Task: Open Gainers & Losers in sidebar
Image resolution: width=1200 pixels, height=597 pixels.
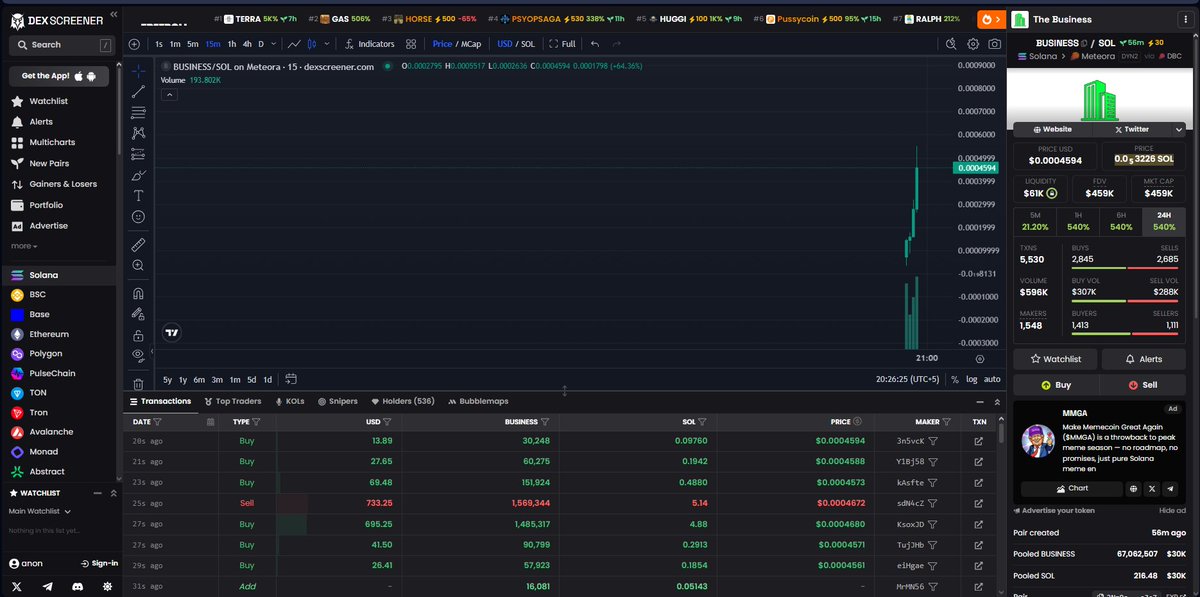Action: pyautogui.click(x=55, y=184)
